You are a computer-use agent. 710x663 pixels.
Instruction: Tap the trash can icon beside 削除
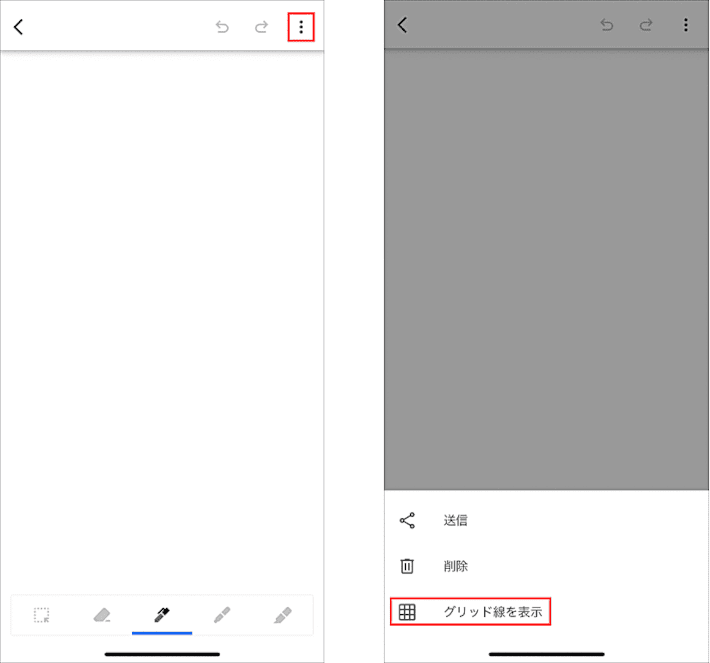[407, 566]
